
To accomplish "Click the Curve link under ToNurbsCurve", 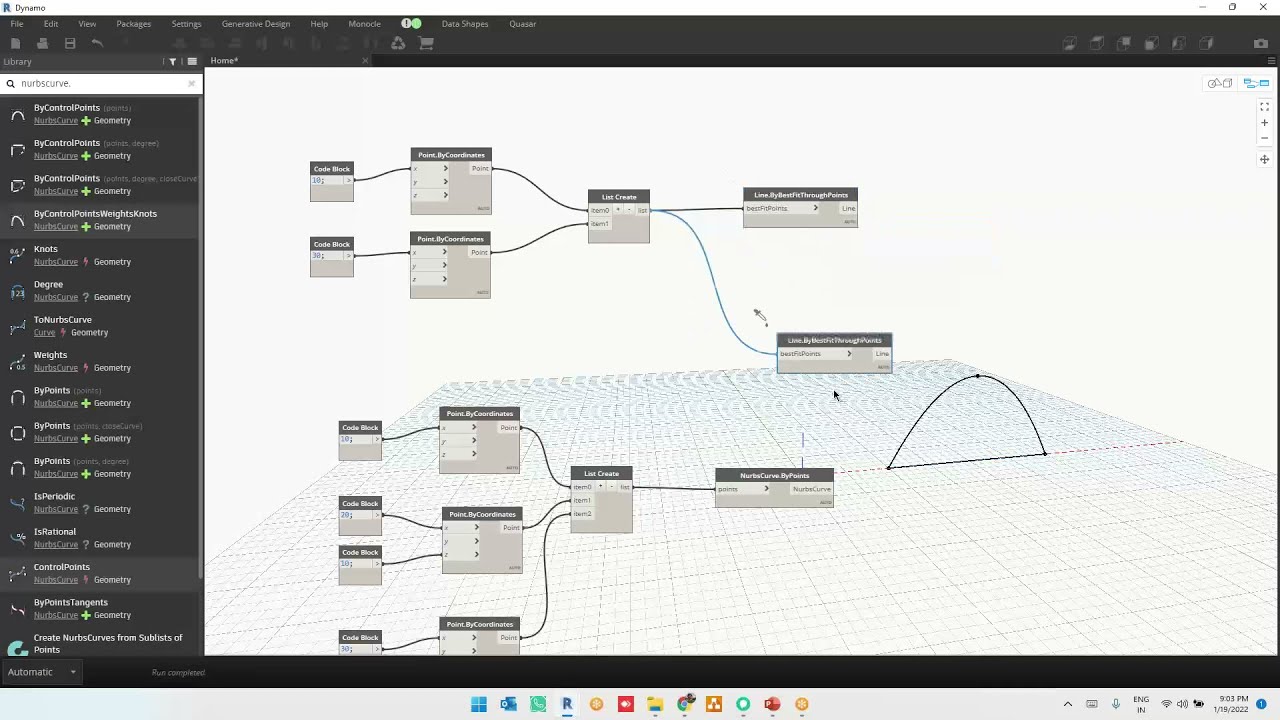I will [x=44, y=332].
